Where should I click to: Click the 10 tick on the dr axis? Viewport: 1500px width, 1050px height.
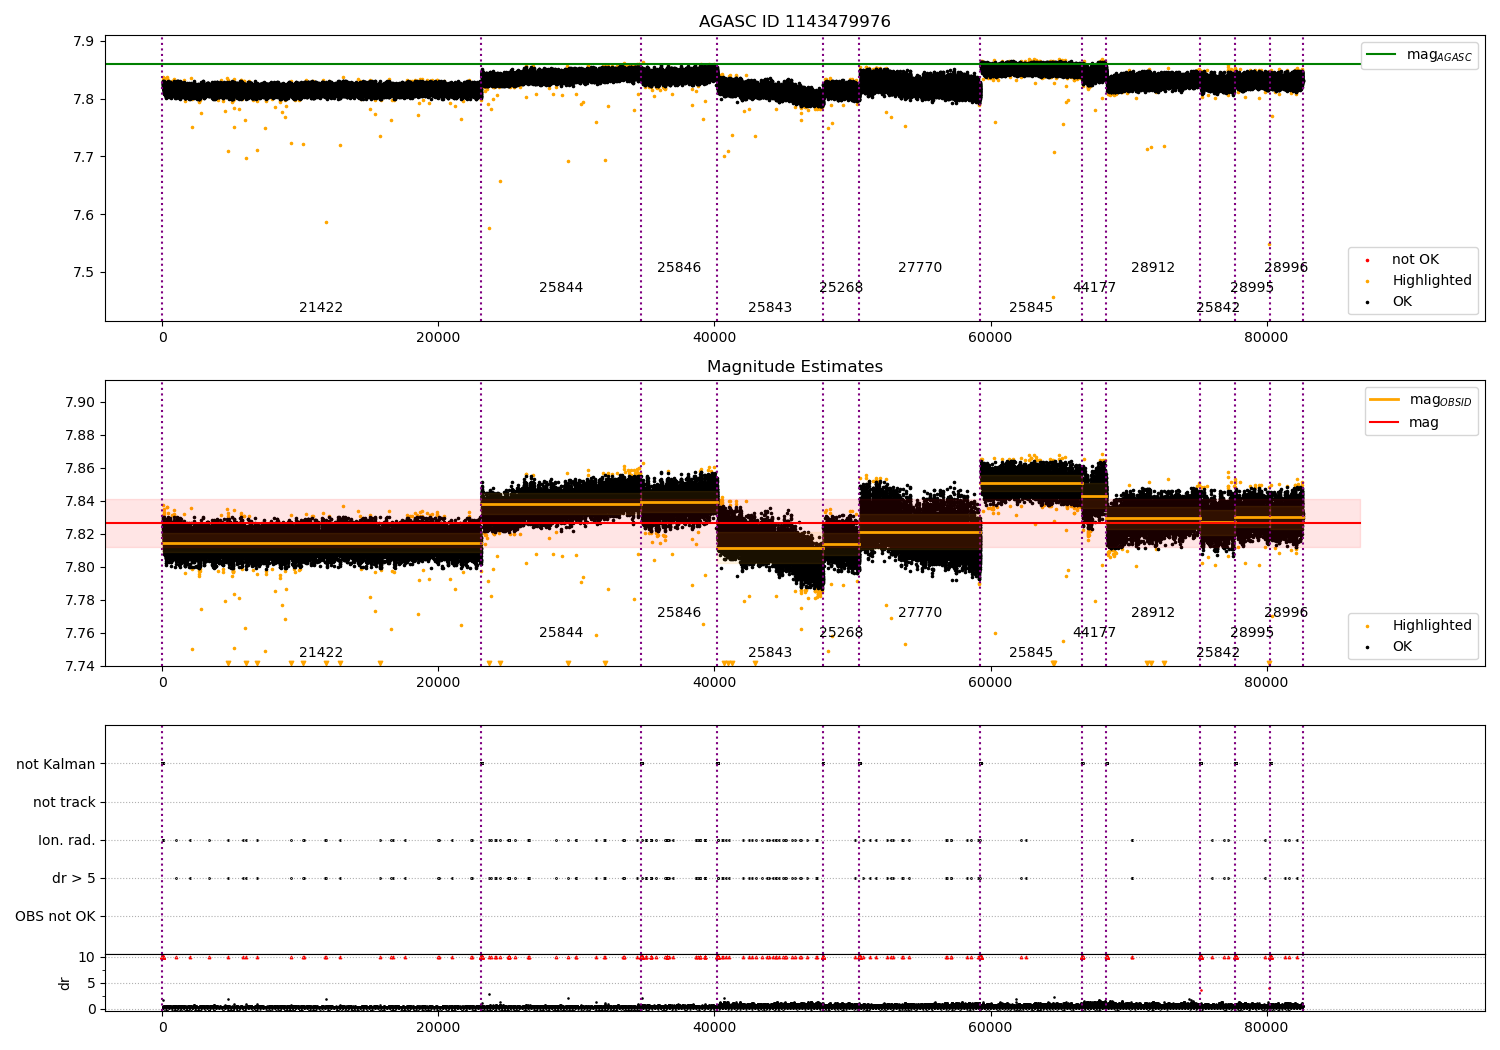87,958
